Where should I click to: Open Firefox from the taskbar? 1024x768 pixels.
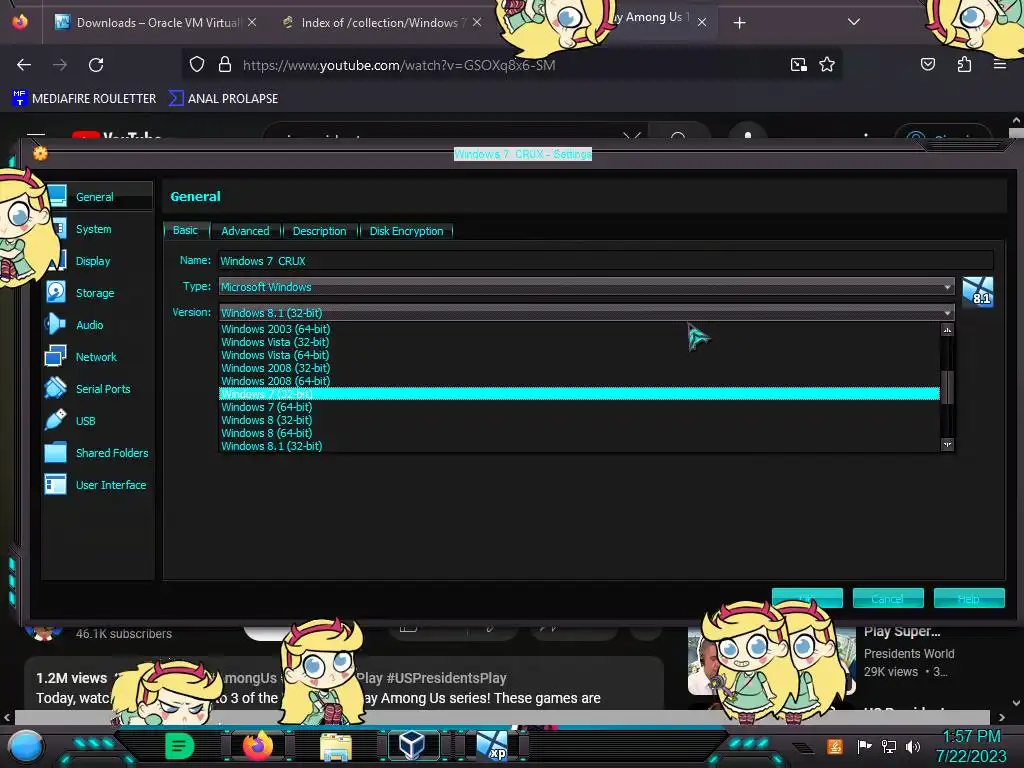(x=257, y=746)
